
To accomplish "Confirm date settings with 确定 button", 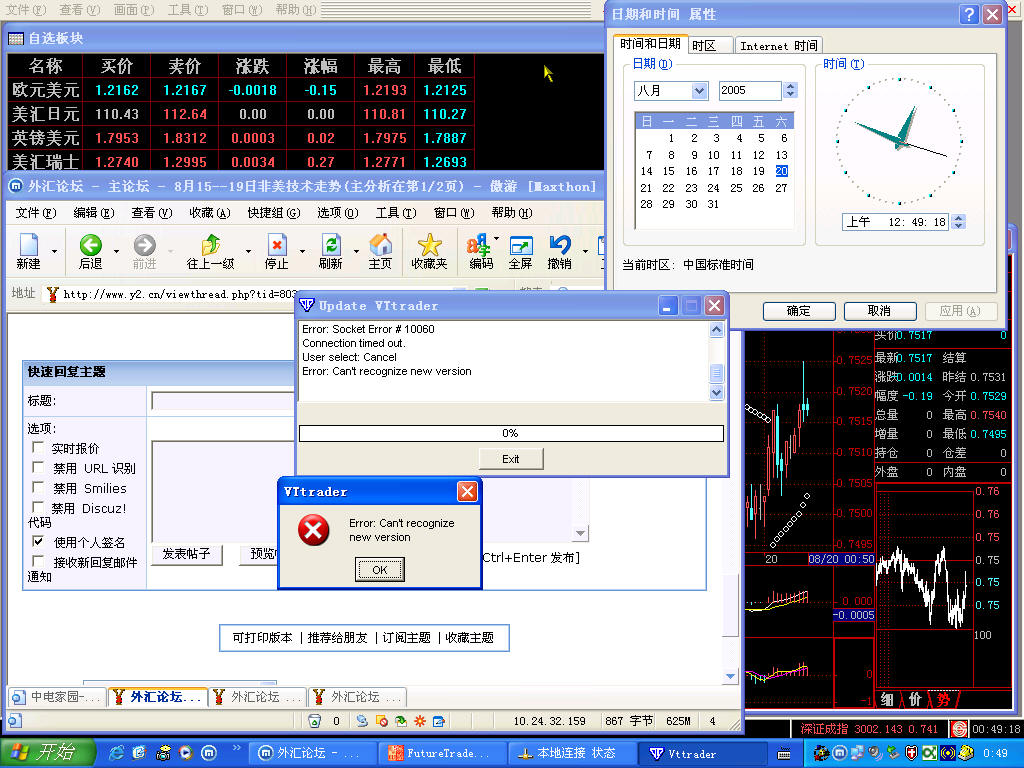I will point(799,311).
